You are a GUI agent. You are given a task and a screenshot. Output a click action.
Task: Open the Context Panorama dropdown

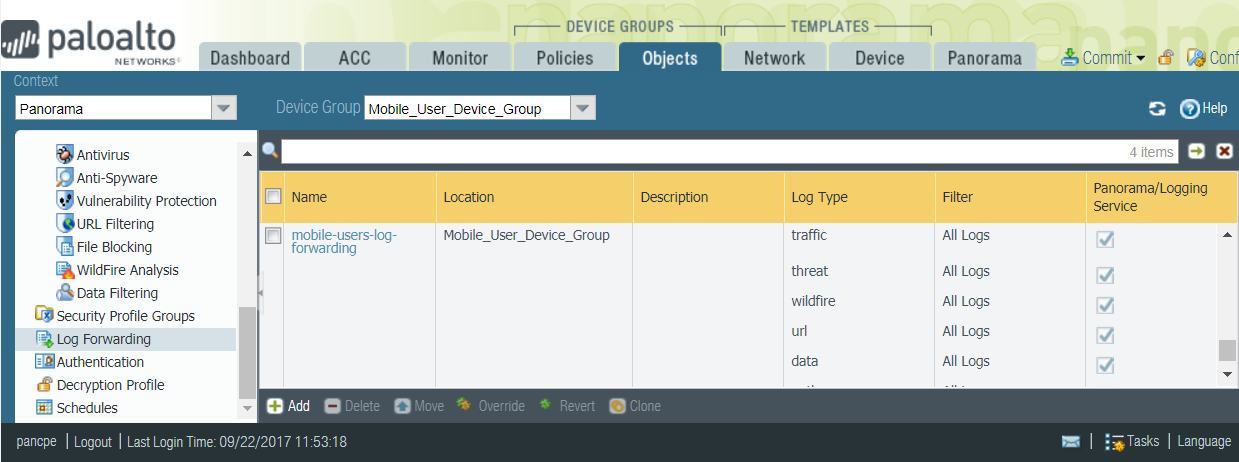224,108
